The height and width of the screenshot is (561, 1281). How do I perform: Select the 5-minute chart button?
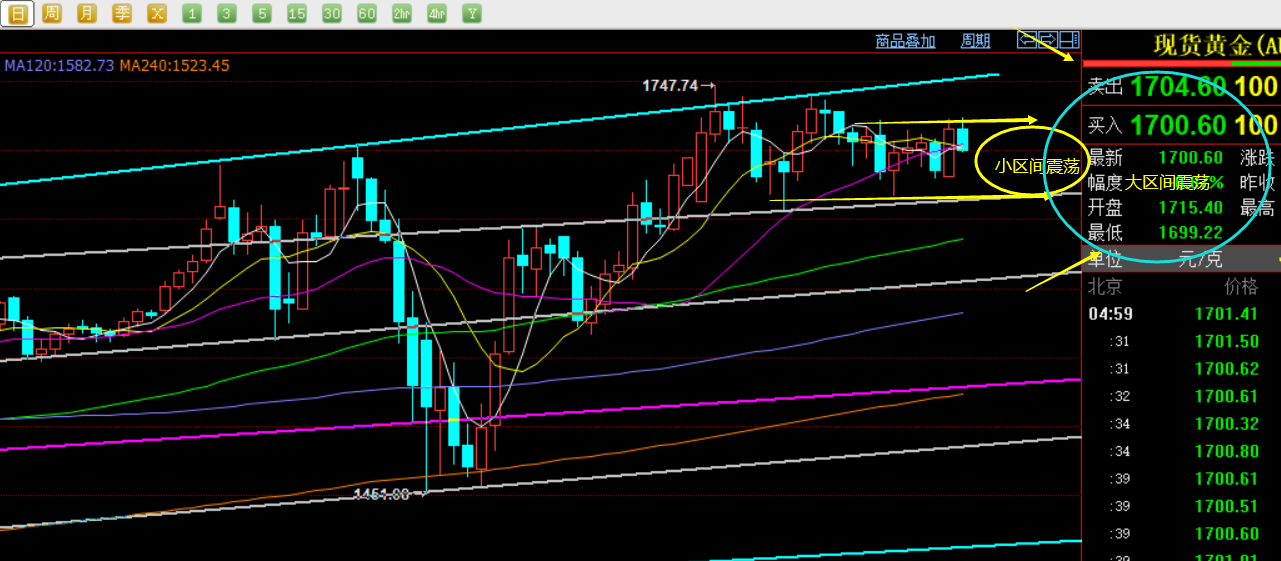[262, 13]
